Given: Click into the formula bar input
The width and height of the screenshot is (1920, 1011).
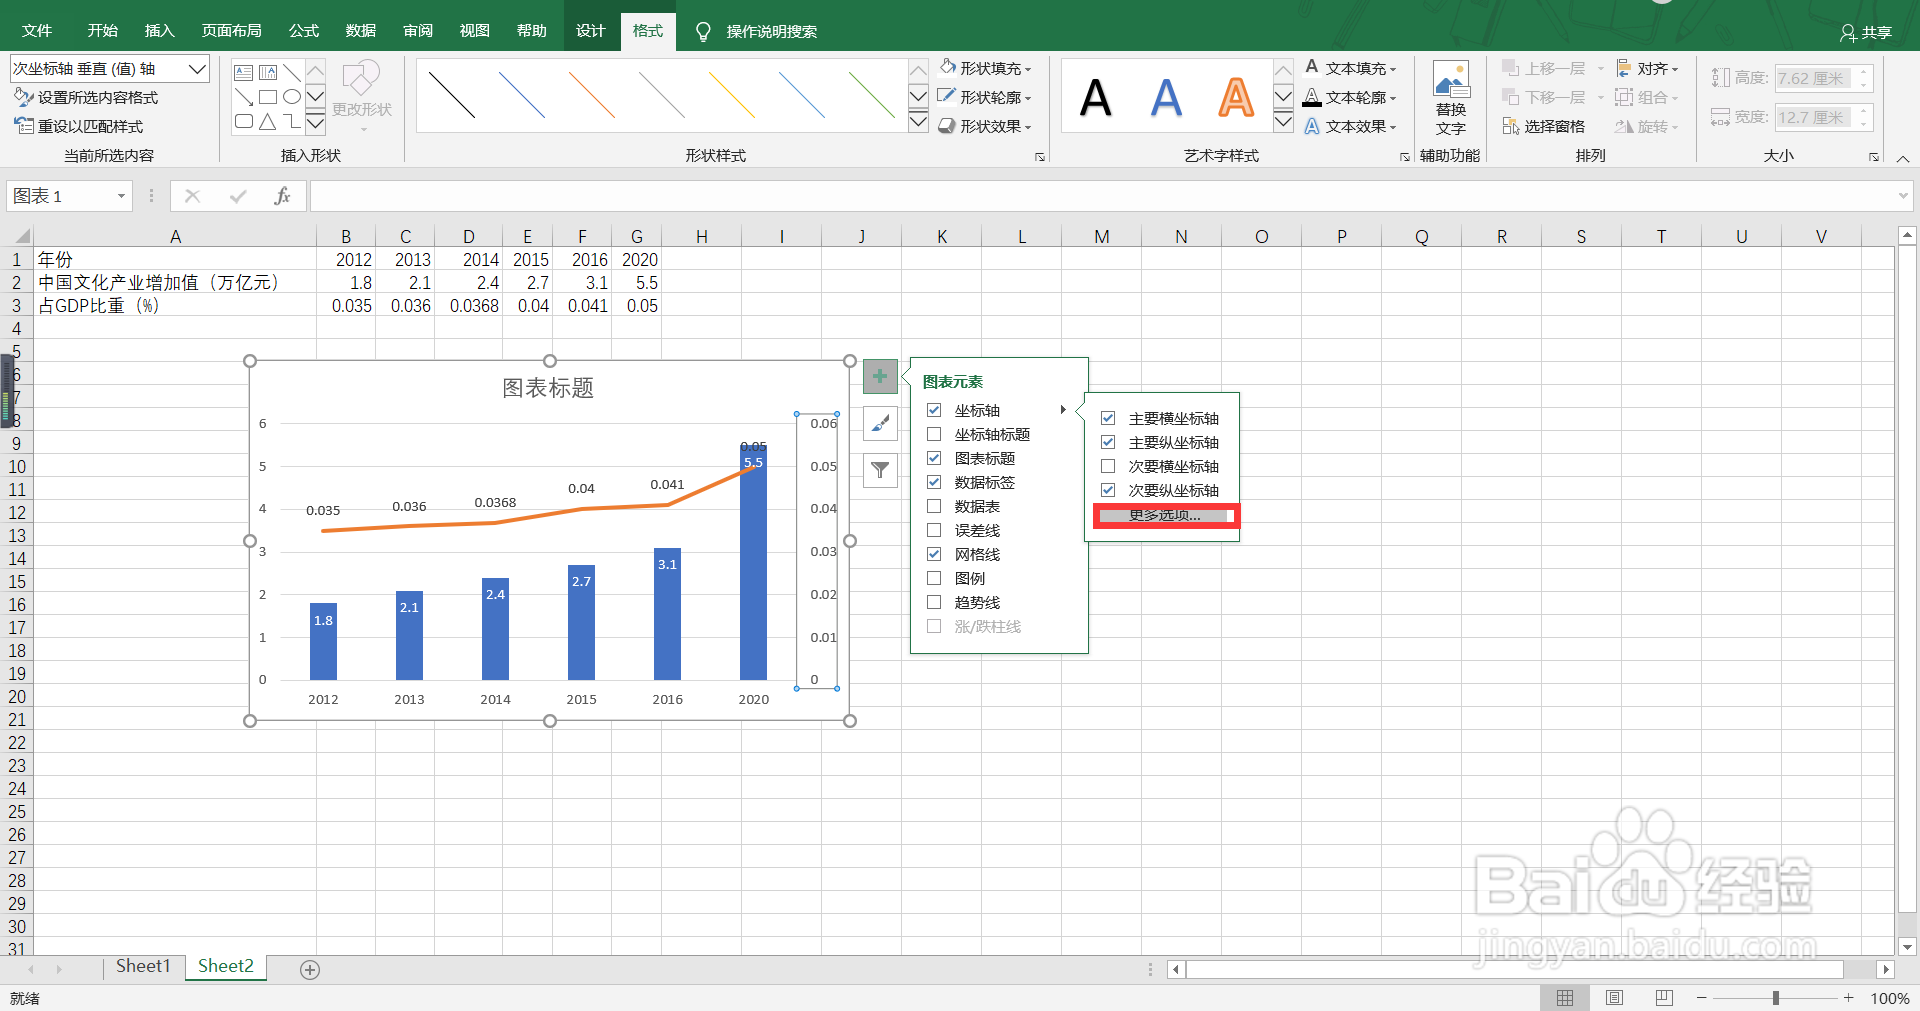Looking at the screenshot, I should pyautogui.click(x=1103, y=196).
